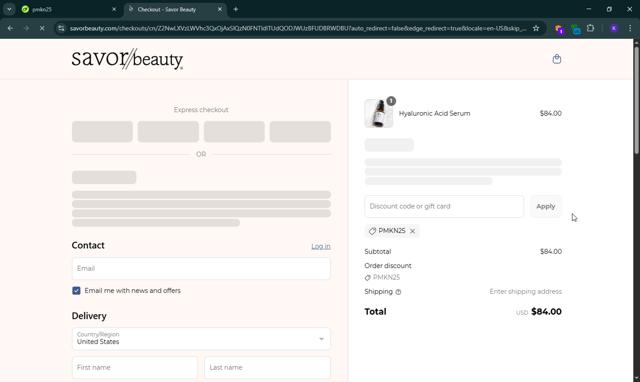Remove the PMKN25 discount tag
640x382 pixels.
413,231
